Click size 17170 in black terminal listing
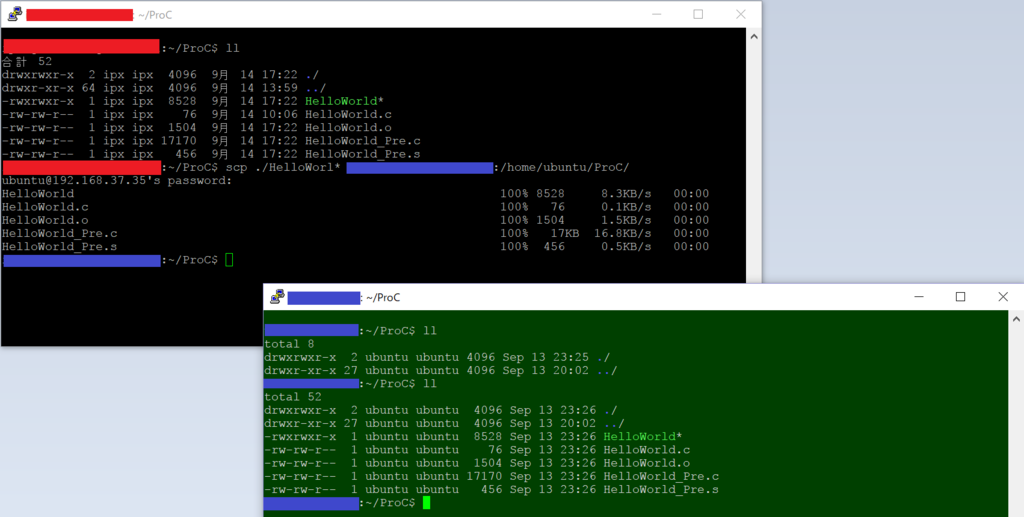 pos(179,141)
